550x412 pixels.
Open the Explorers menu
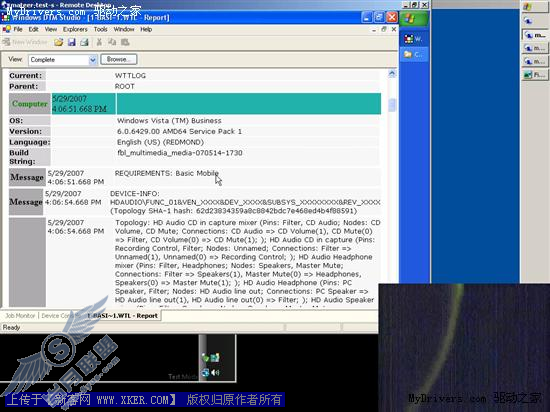(75, 29)
